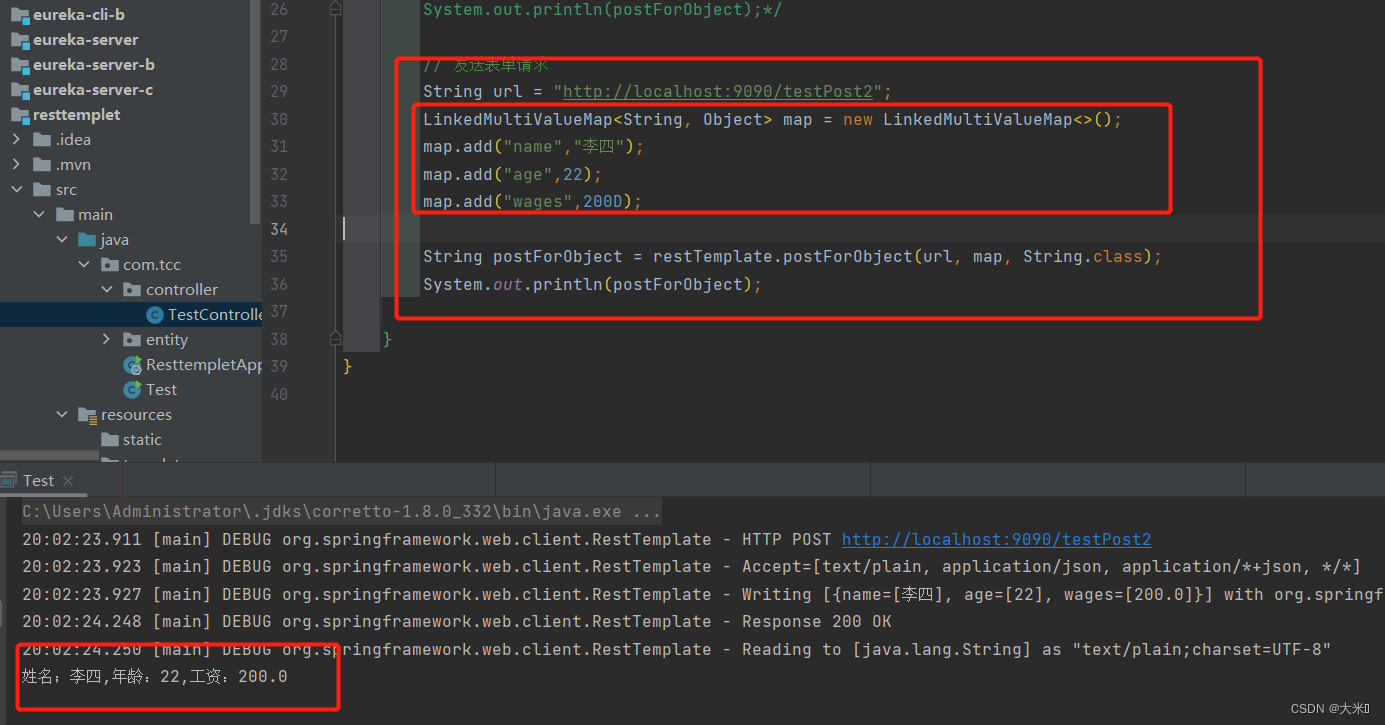Close the Test run tab
Viewport: 1385px width, 725px height.
click(x=68, y=481)
